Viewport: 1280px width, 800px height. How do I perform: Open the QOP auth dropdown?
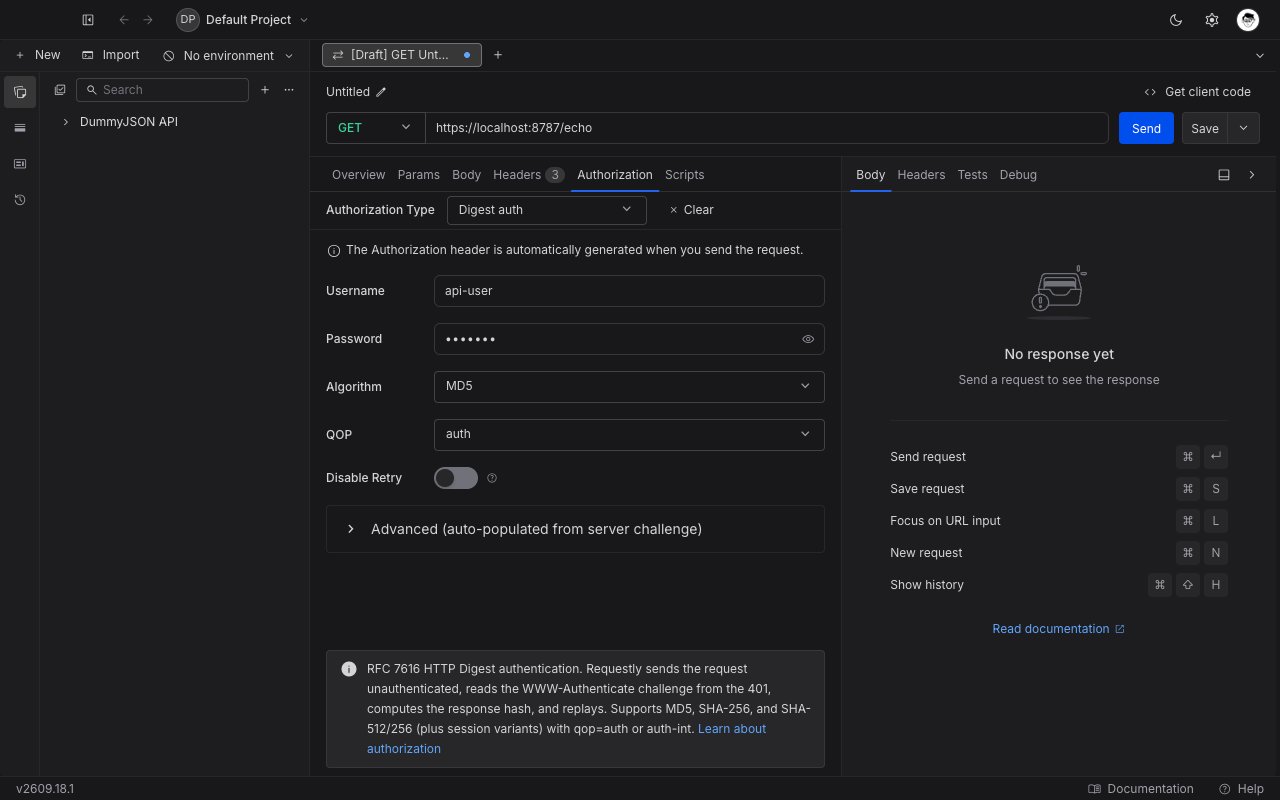pyautogui.click(x=629, y=435)
